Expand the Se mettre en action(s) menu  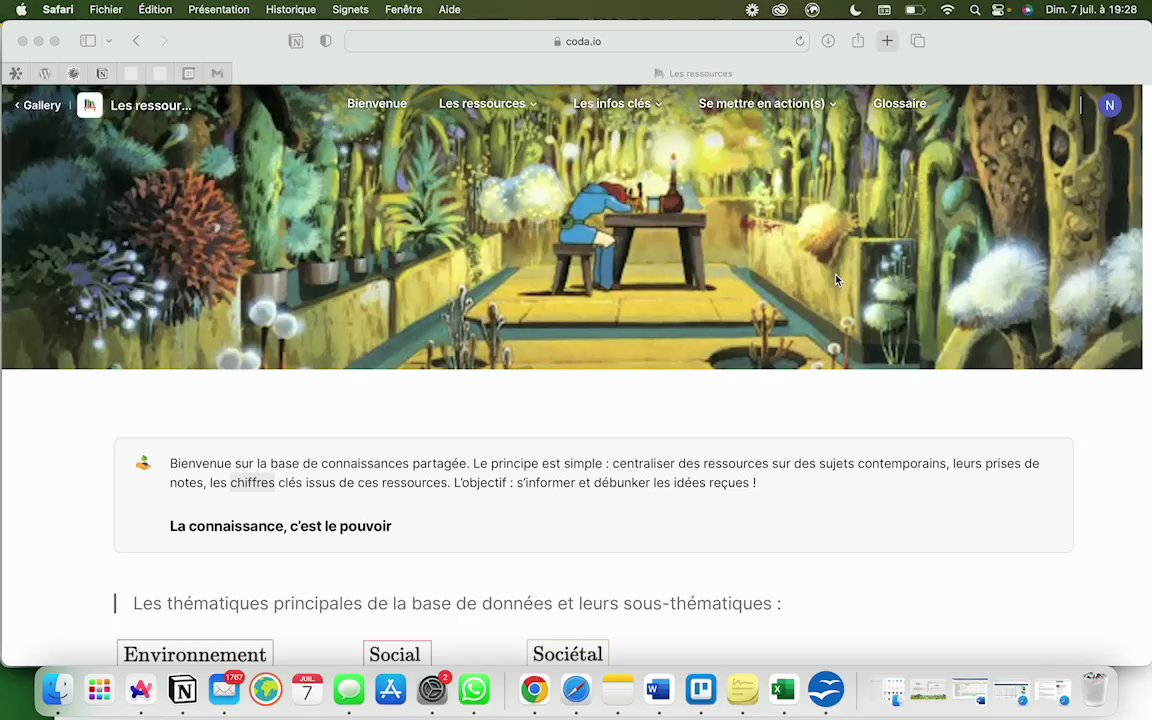[x=767, y=104]
